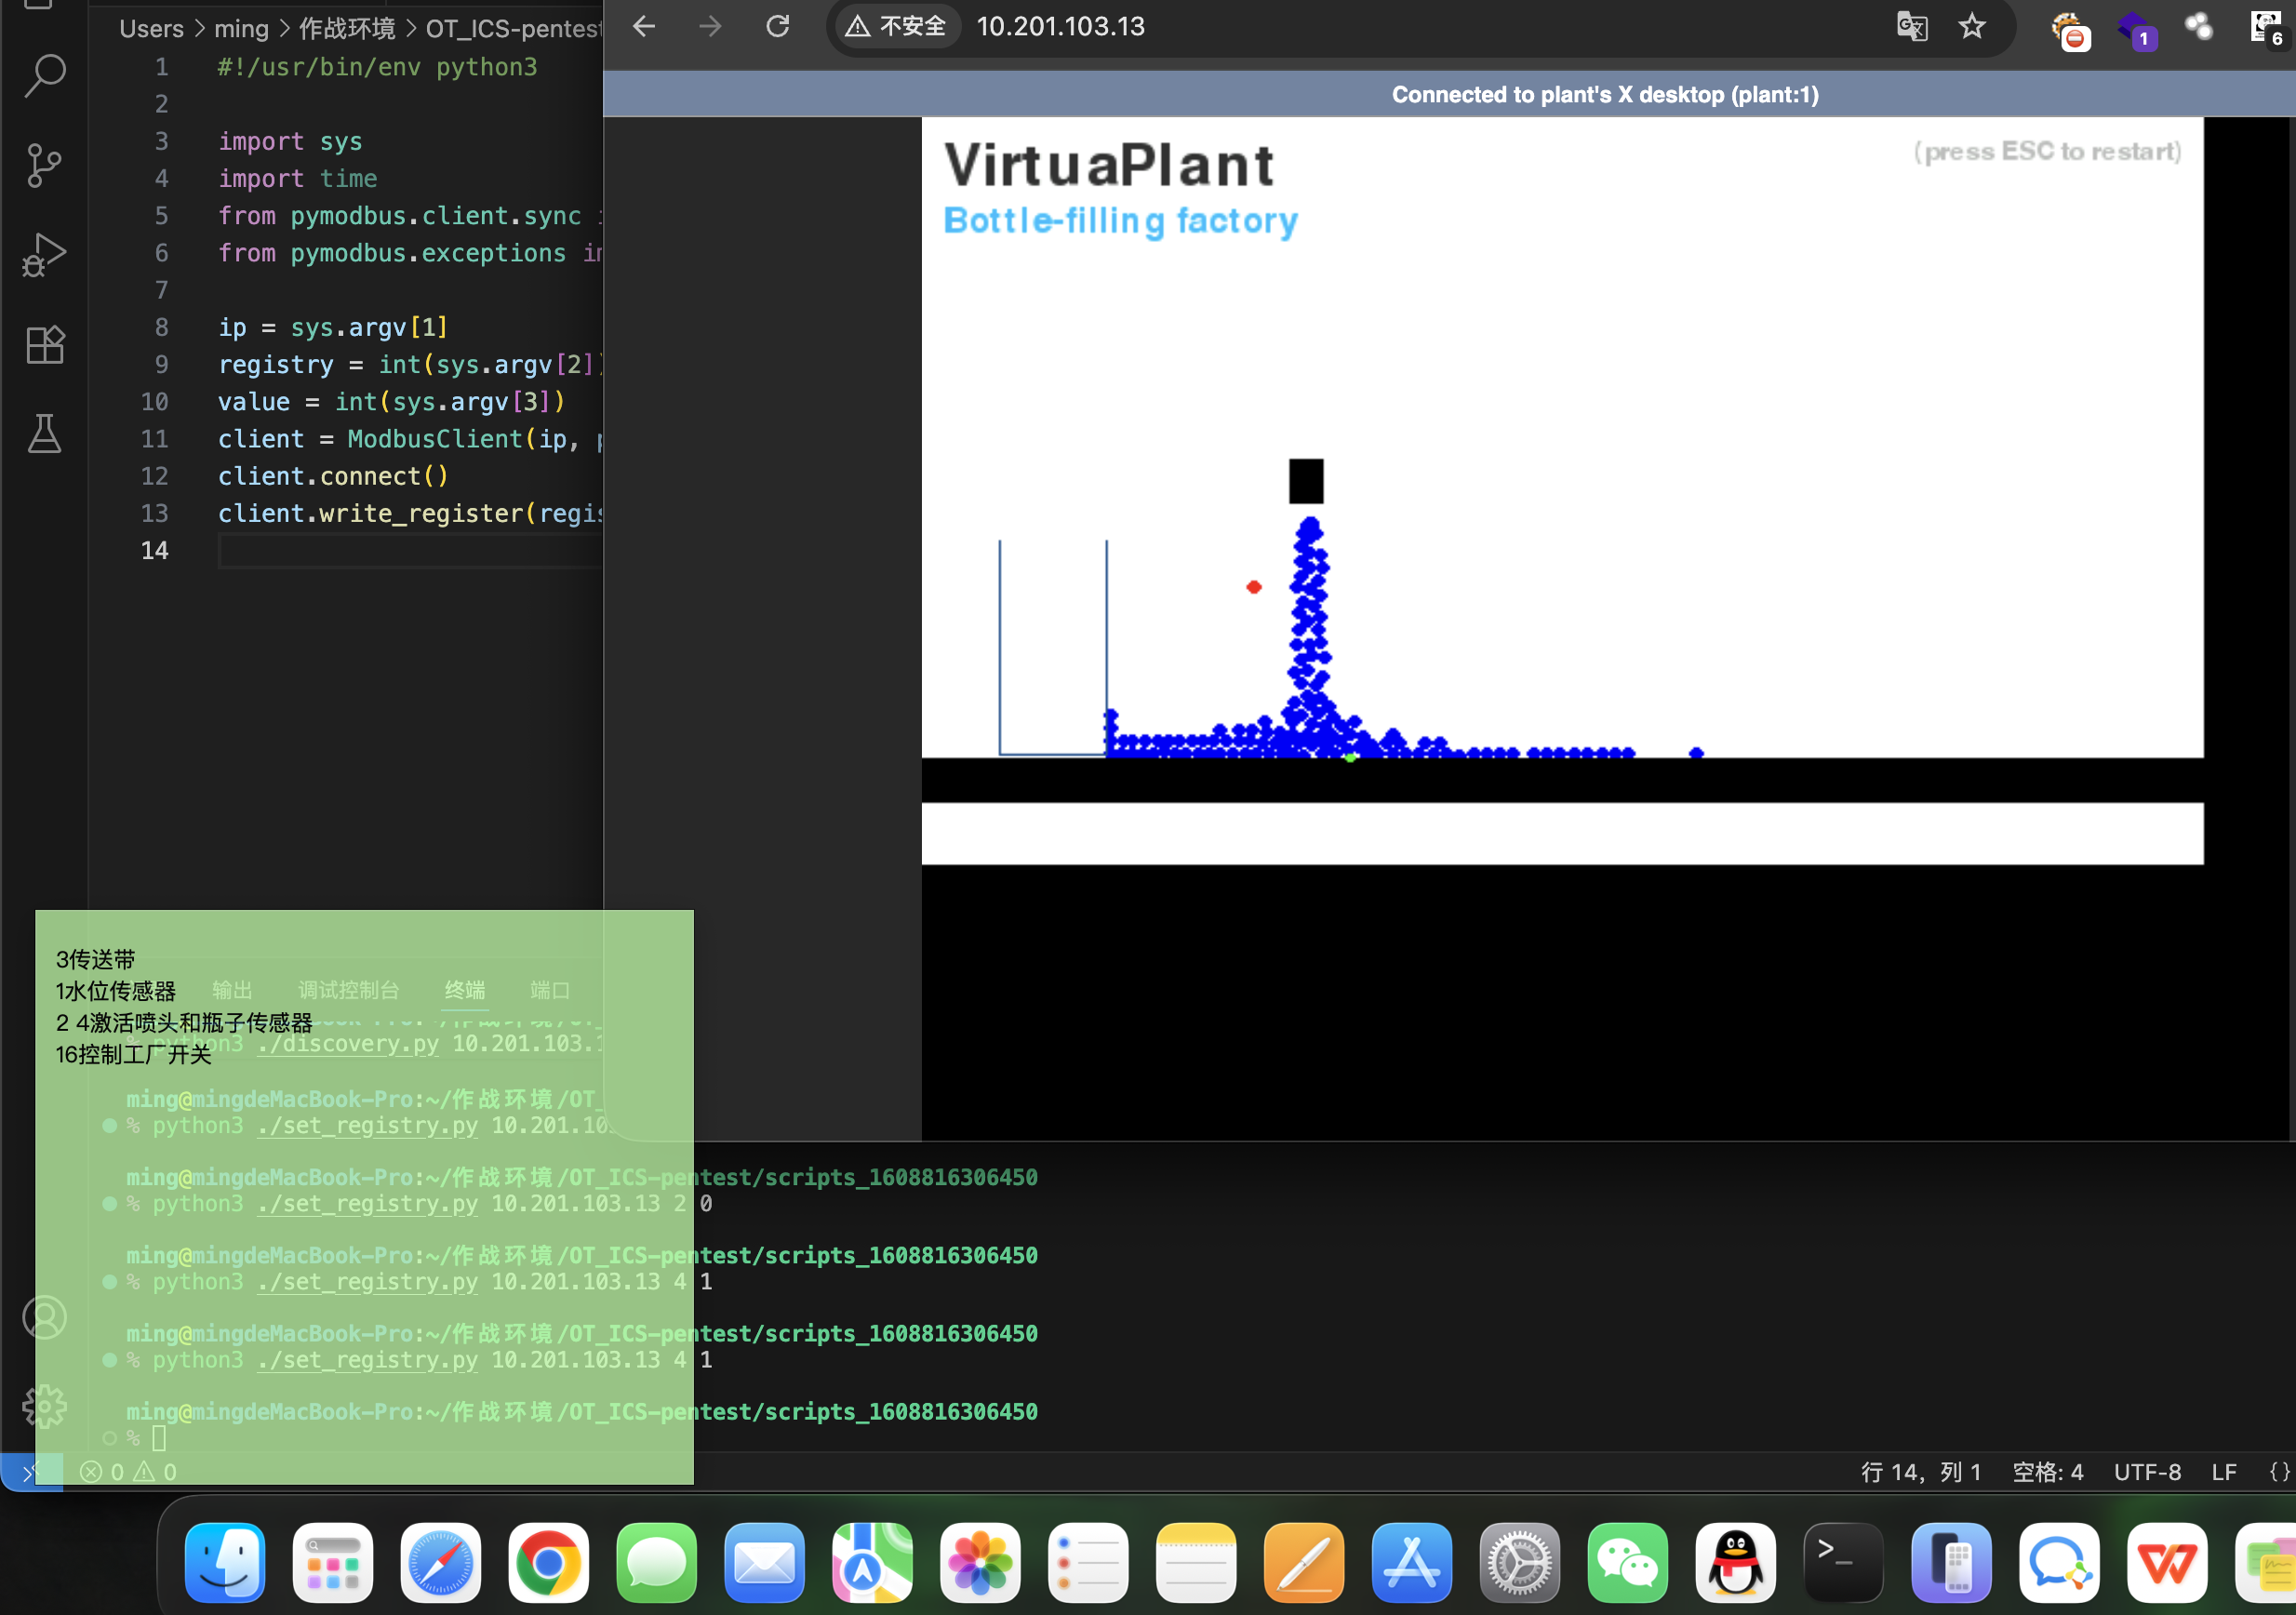Click code line 'client.connect()'
This screenshot has height=1615, width=2296.
[x=333, y=476]
